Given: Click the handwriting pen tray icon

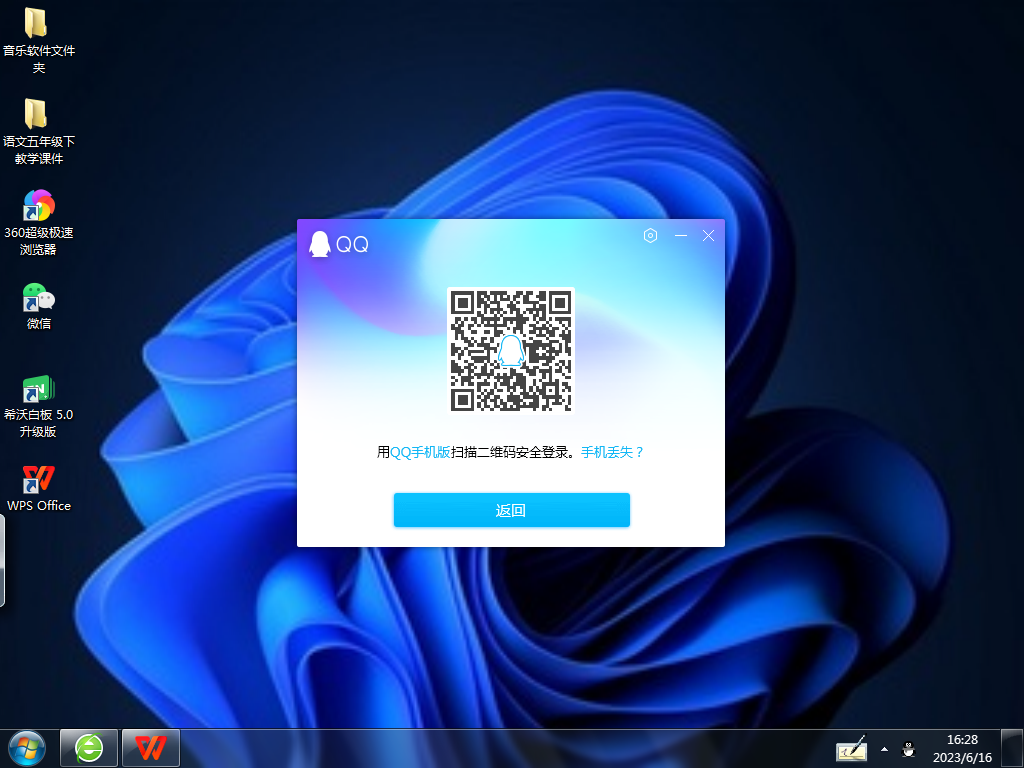Looking at the screenshot, I should [x=852, y=749].
